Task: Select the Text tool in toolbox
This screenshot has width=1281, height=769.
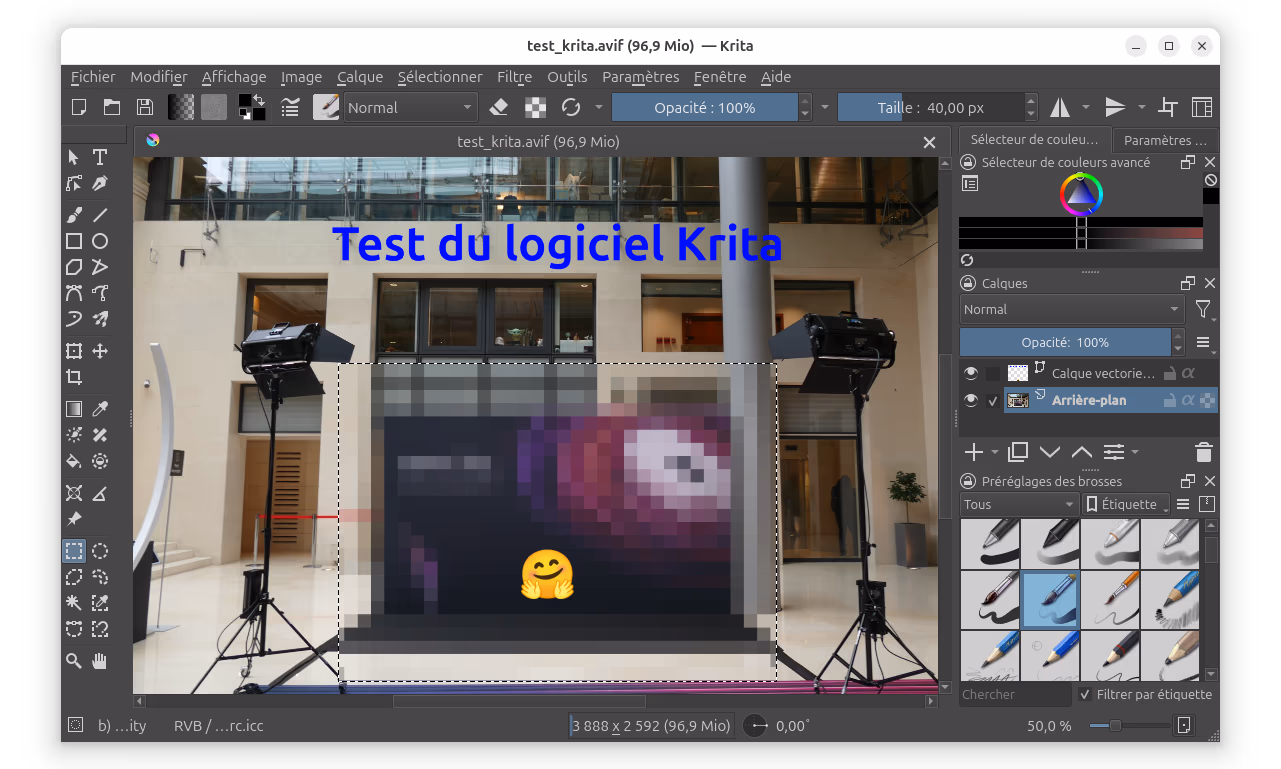Action: 100,157
